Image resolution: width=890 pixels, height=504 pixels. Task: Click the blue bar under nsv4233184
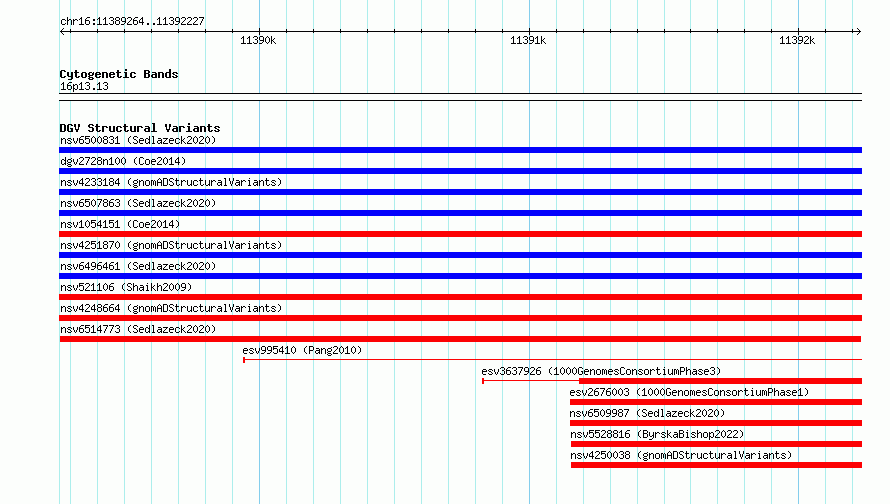pos(460,192)
